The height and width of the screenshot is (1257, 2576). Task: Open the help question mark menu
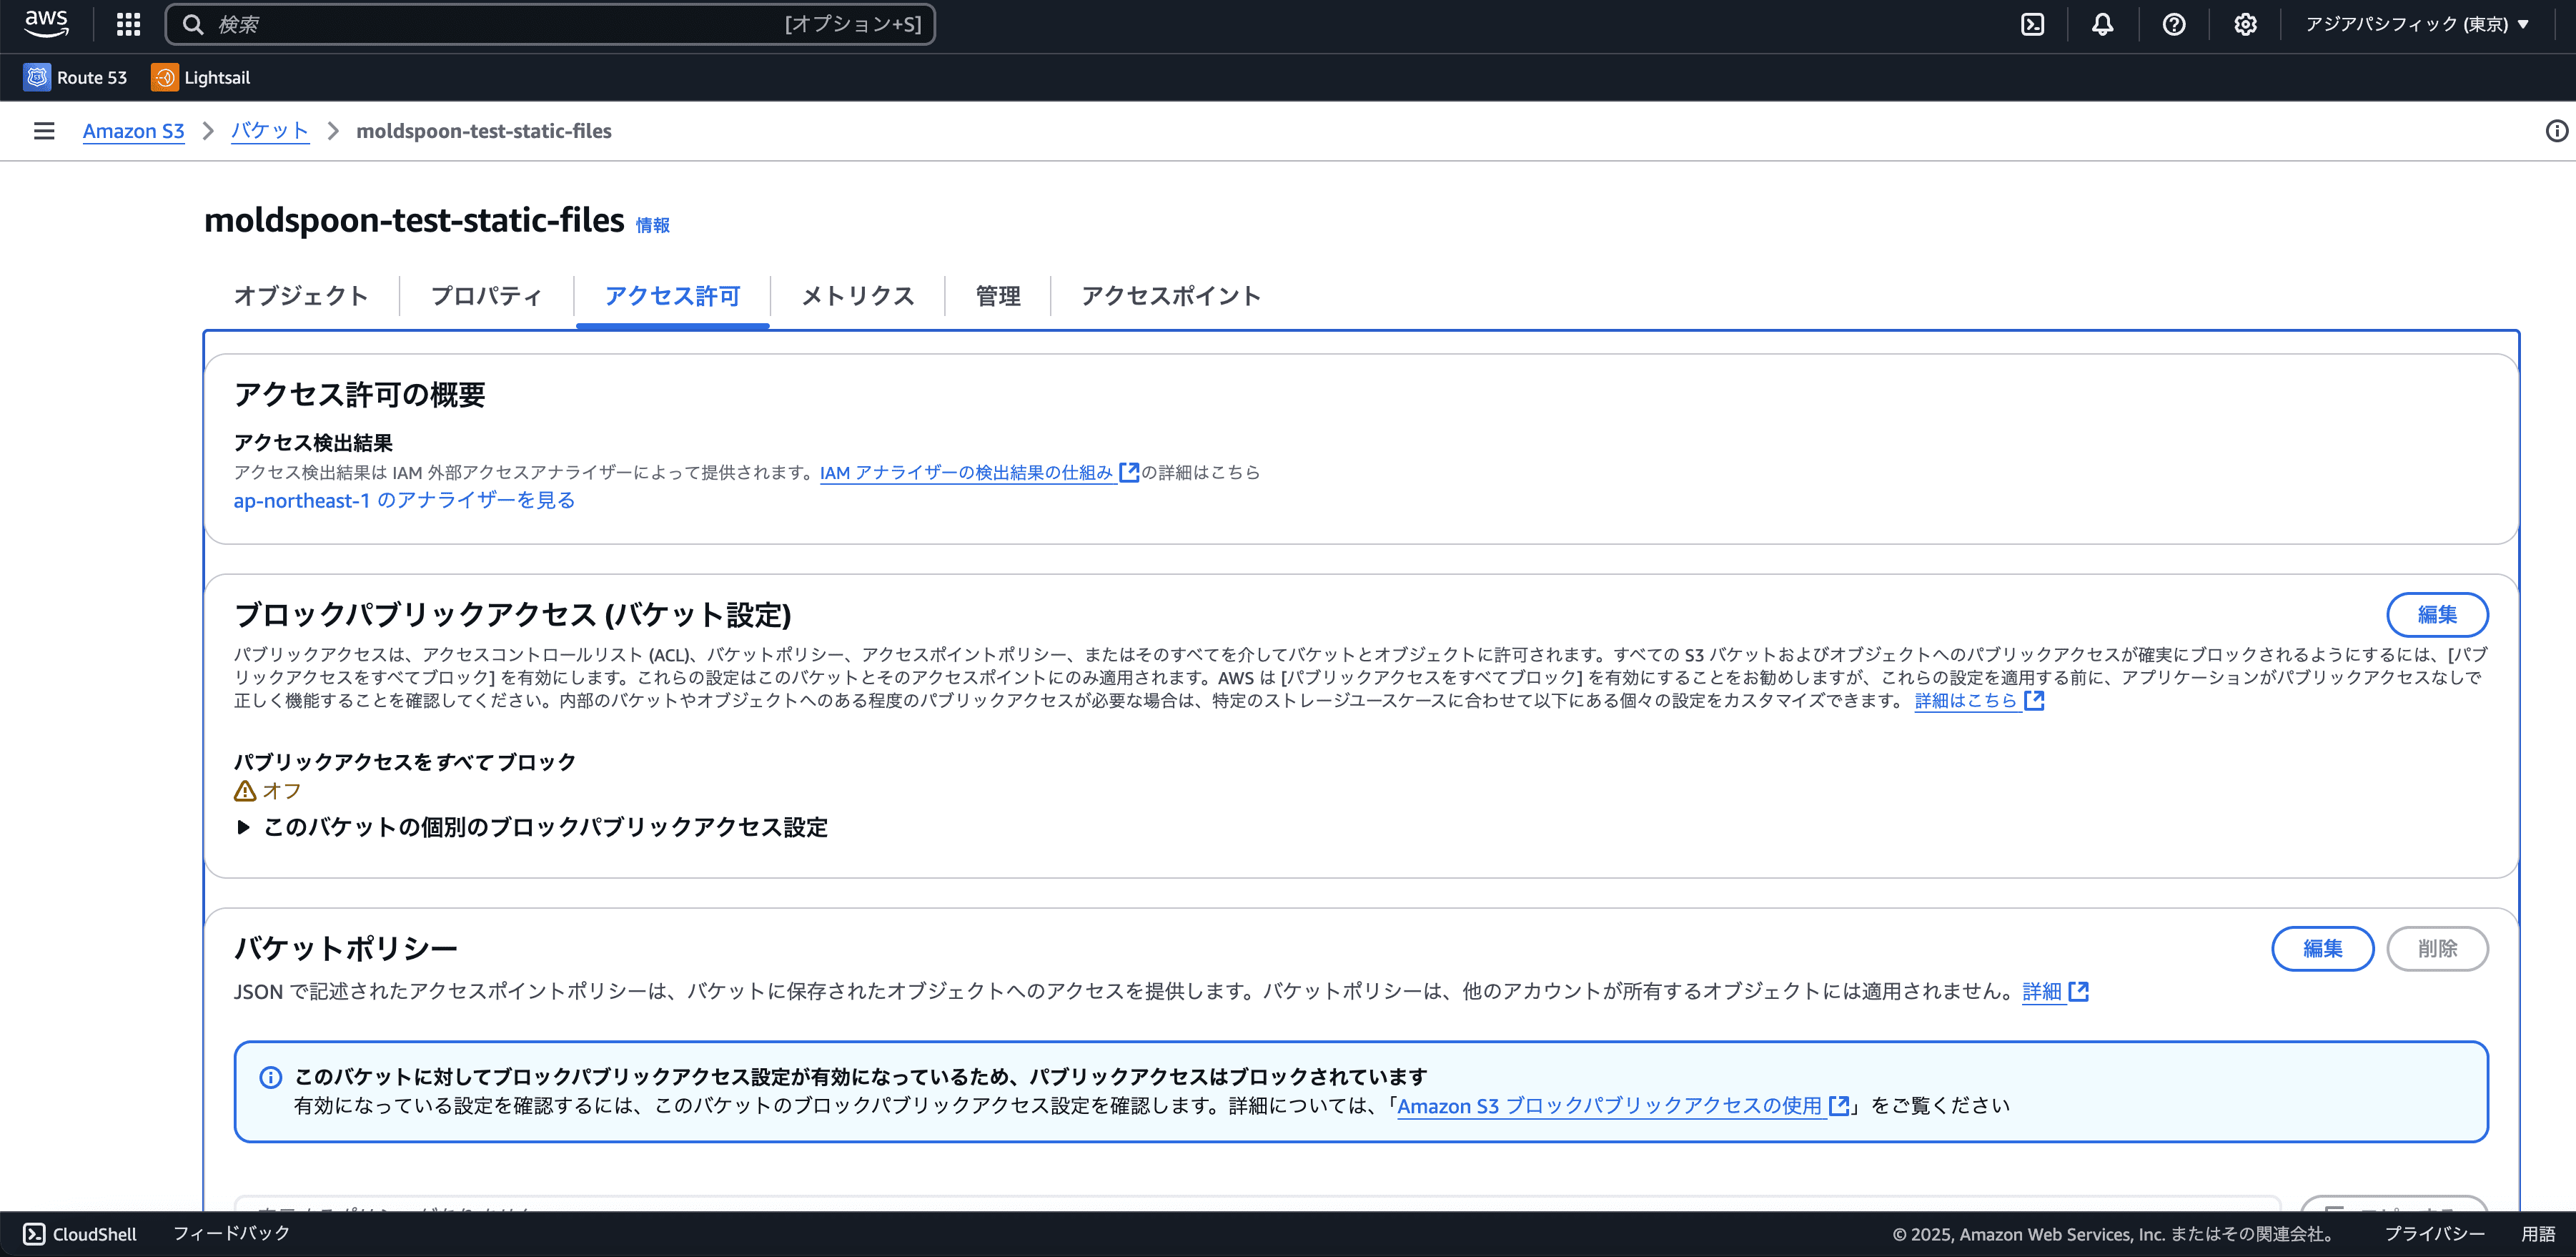point(2174,24)
